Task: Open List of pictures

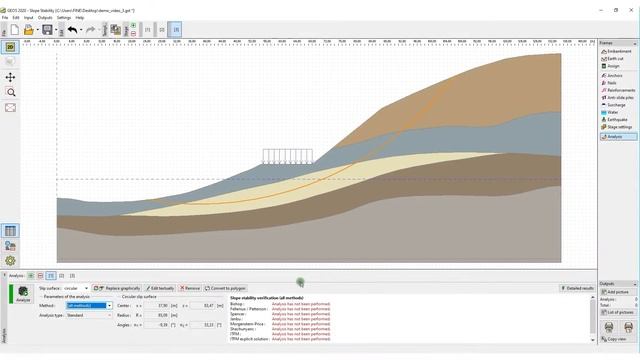Action: (618, 312)
